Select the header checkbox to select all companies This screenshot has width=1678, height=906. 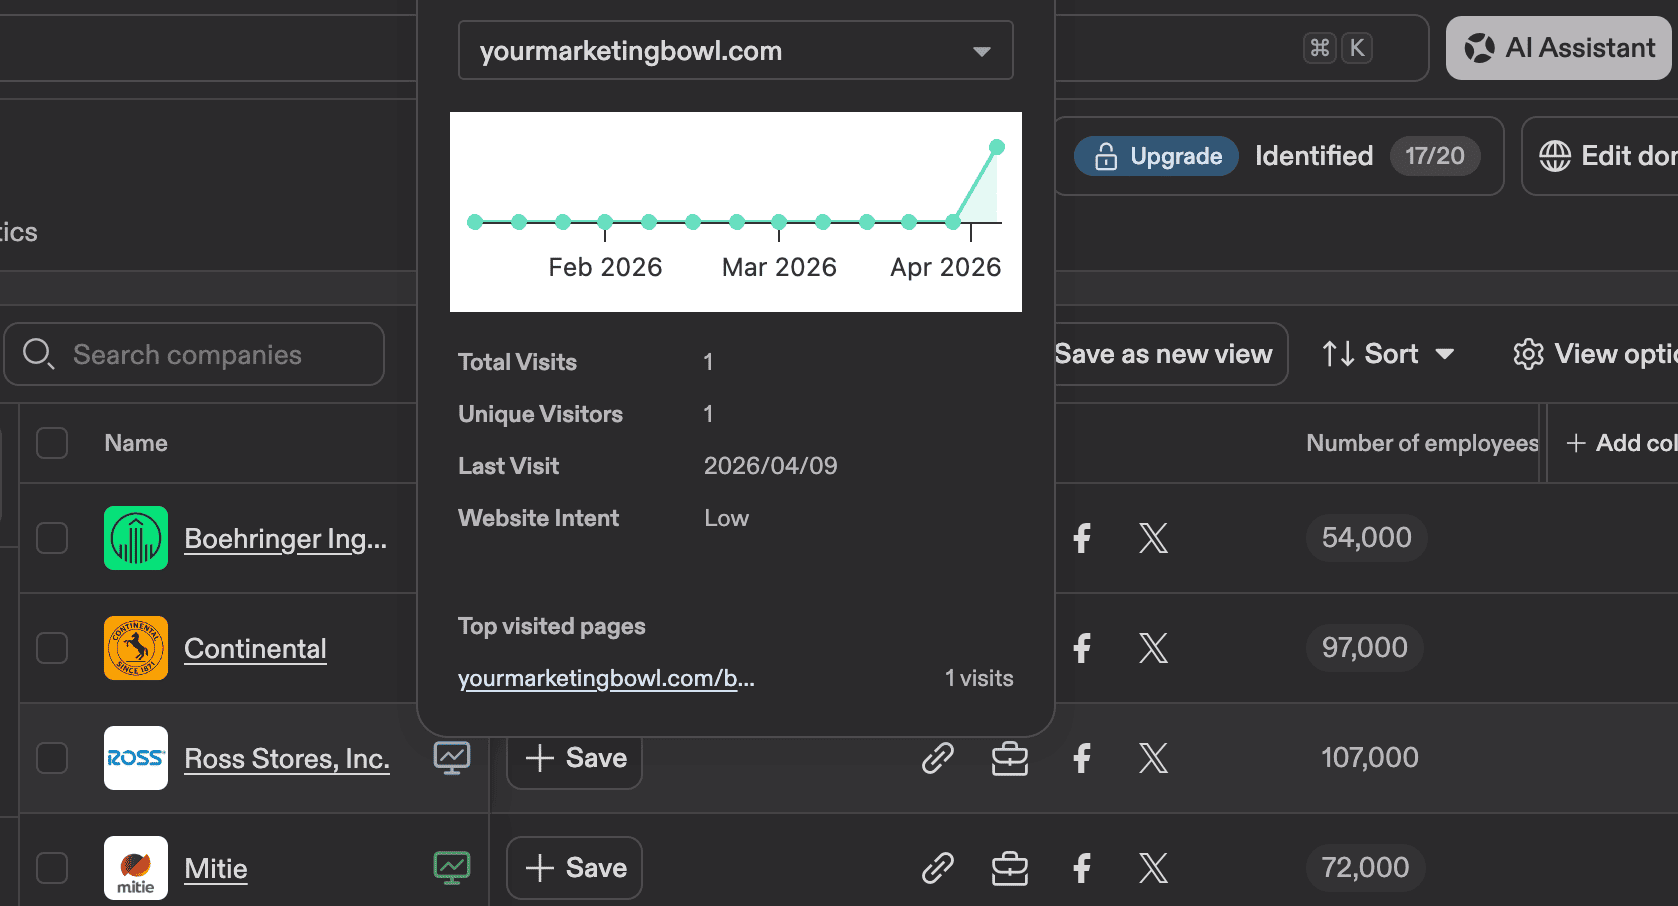(x=51, y=443)
